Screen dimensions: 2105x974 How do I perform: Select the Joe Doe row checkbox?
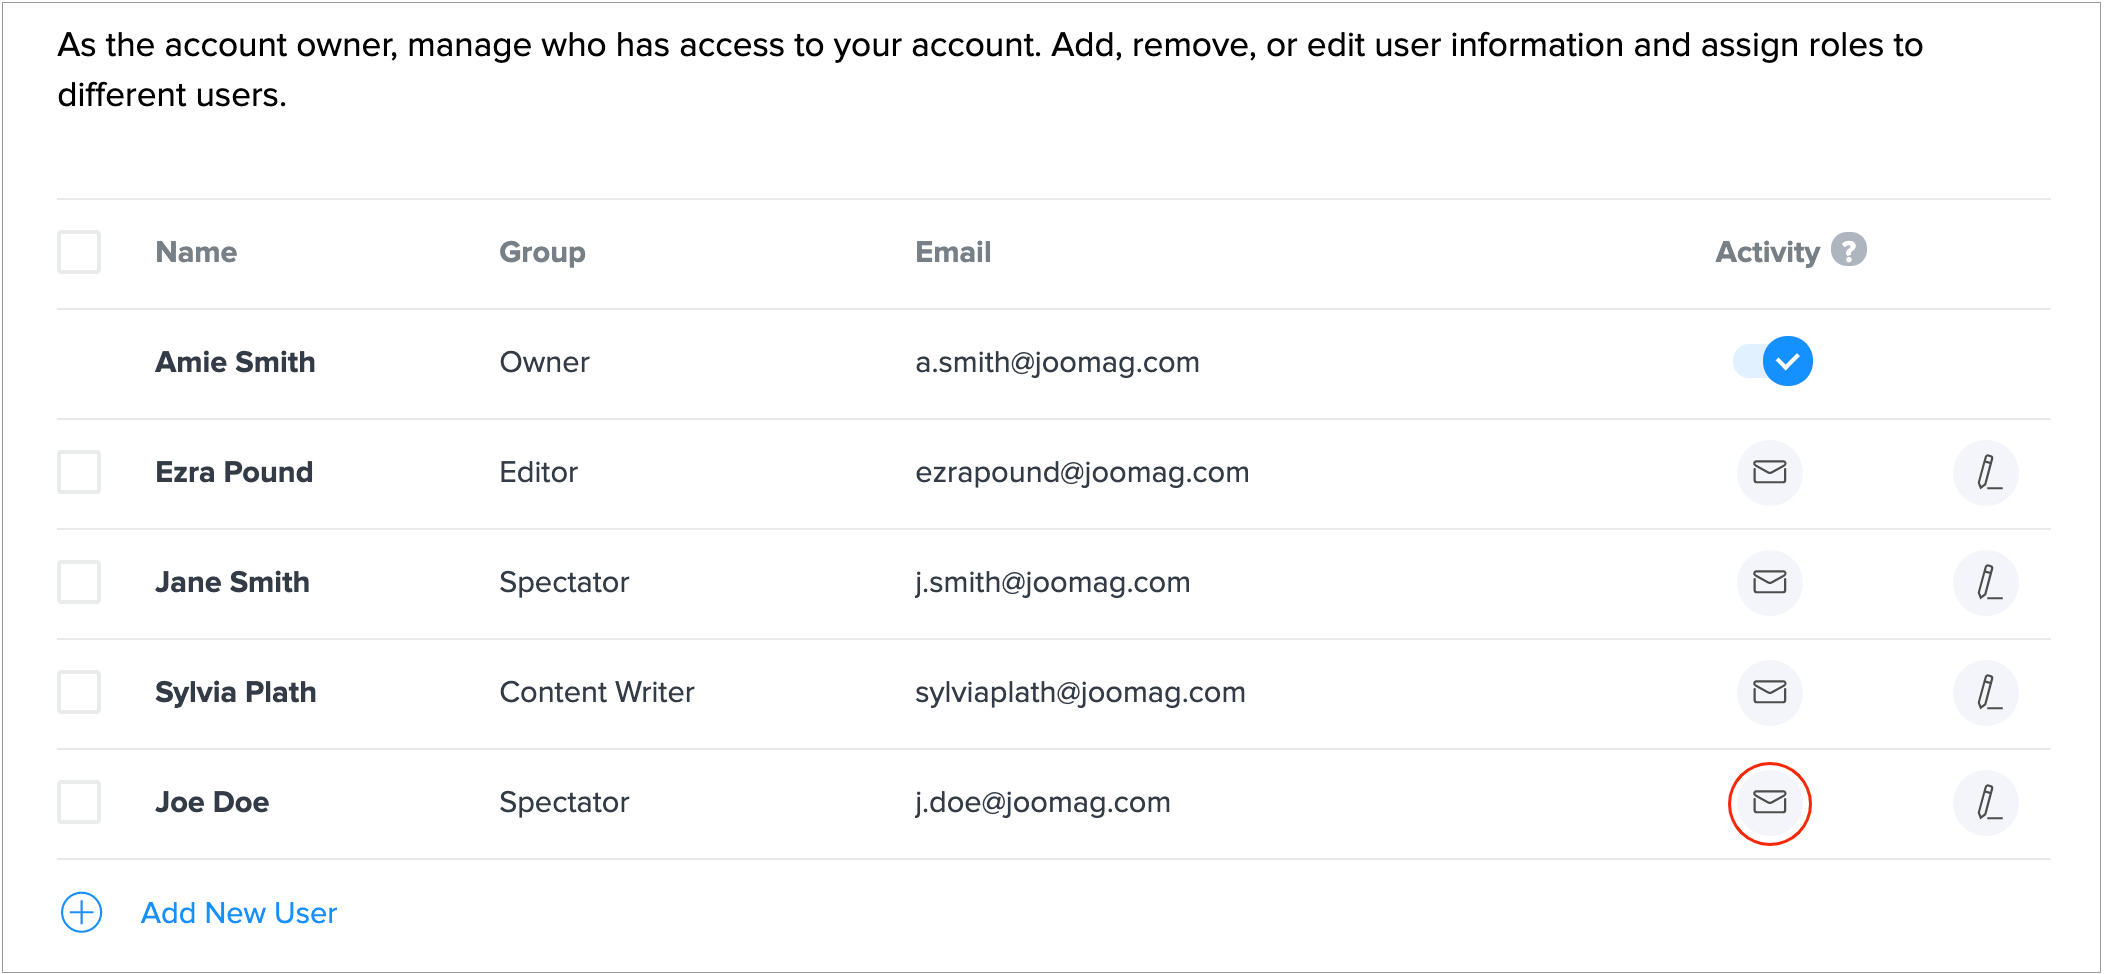point(79,802)
